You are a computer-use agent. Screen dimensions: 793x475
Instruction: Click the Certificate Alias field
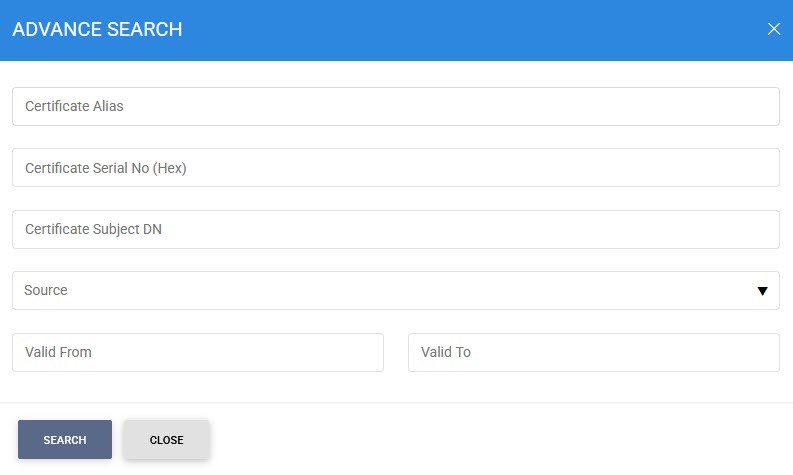tap(395, 106)
